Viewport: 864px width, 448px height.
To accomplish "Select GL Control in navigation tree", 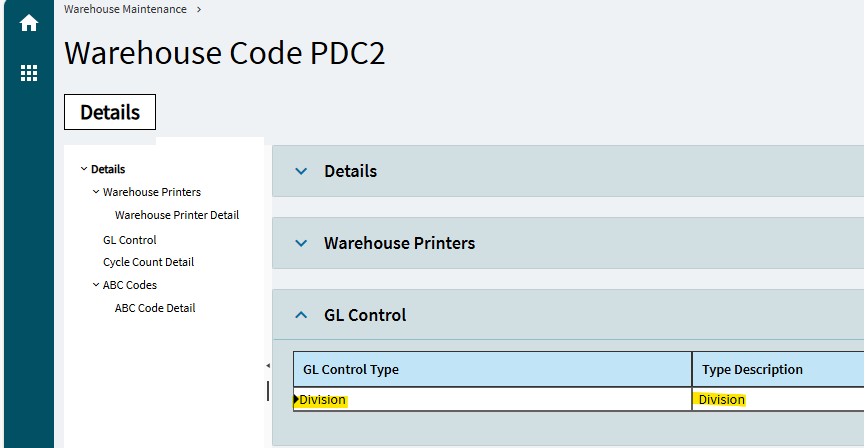I will point(129,240).
